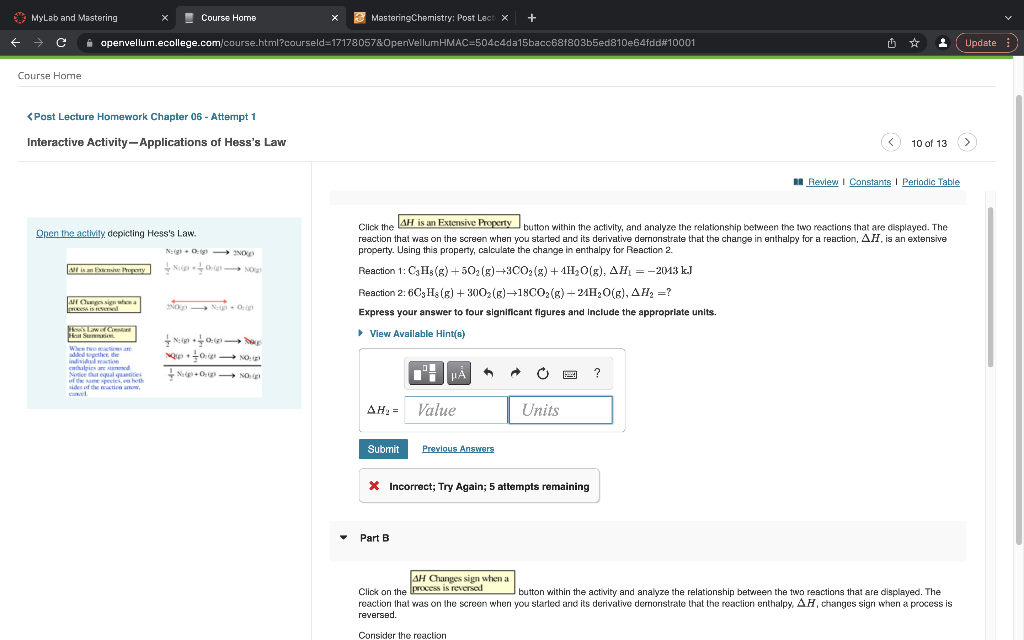This screenshot has height=640, width=1024.
Task: Click the undo arrow in the answer box
Action: point(487,373)
